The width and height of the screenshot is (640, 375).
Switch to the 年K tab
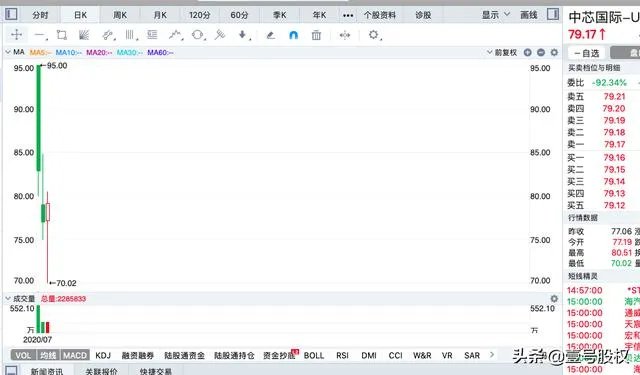coord(319,15)
